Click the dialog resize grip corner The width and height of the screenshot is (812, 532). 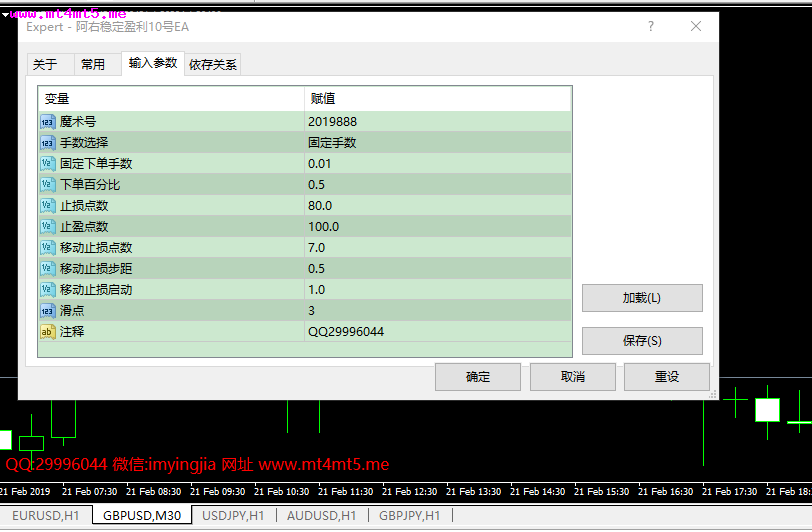(713, 395)
